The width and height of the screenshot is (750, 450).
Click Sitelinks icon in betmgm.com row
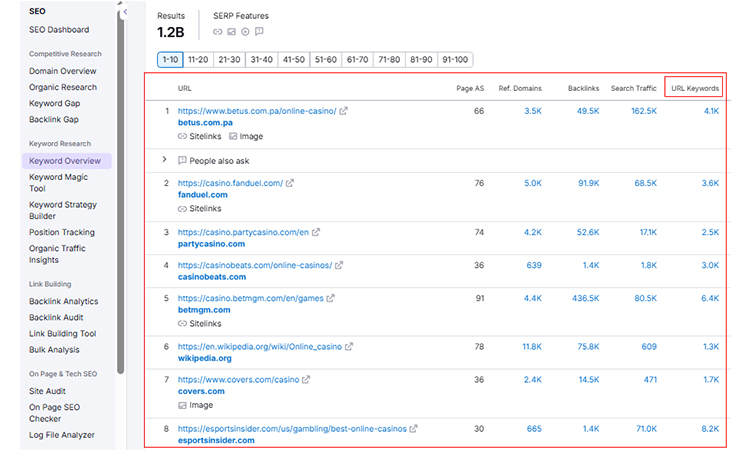click(x=182, y=324)
